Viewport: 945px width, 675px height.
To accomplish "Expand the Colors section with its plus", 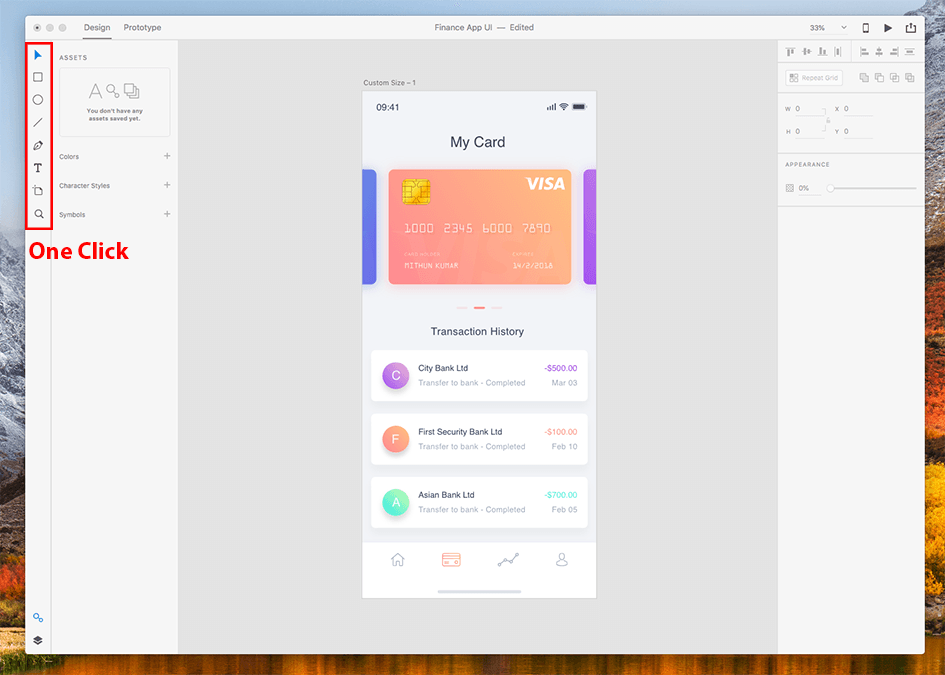I will 167,156.
